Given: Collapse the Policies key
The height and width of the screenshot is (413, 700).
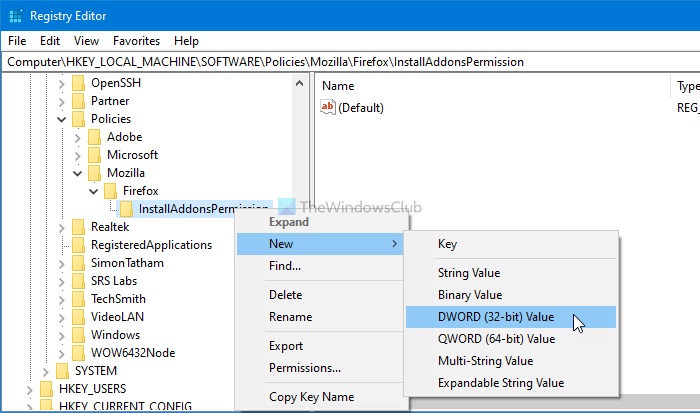Looking at the screenshot, I should point(62,119).
